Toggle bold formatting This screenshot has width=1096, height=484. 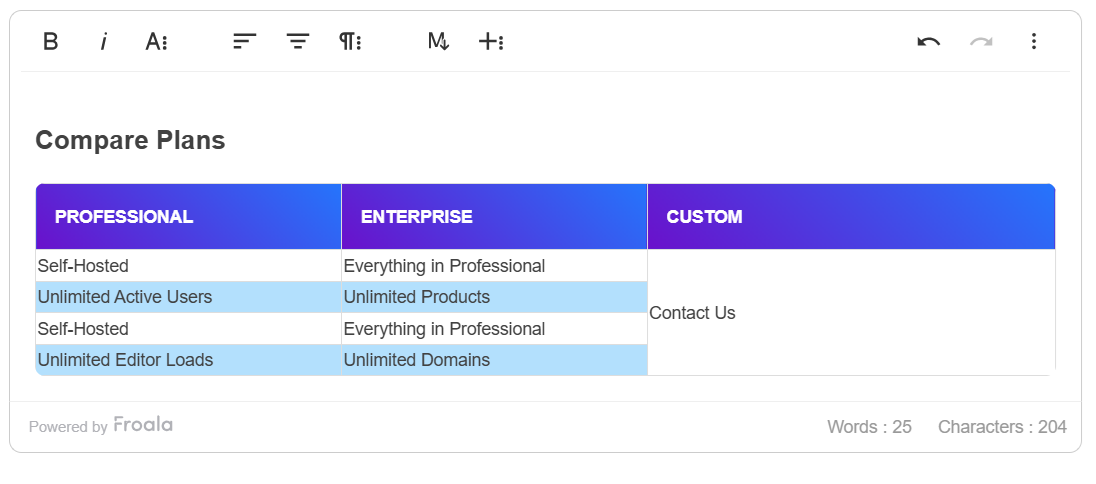(51, 41)
